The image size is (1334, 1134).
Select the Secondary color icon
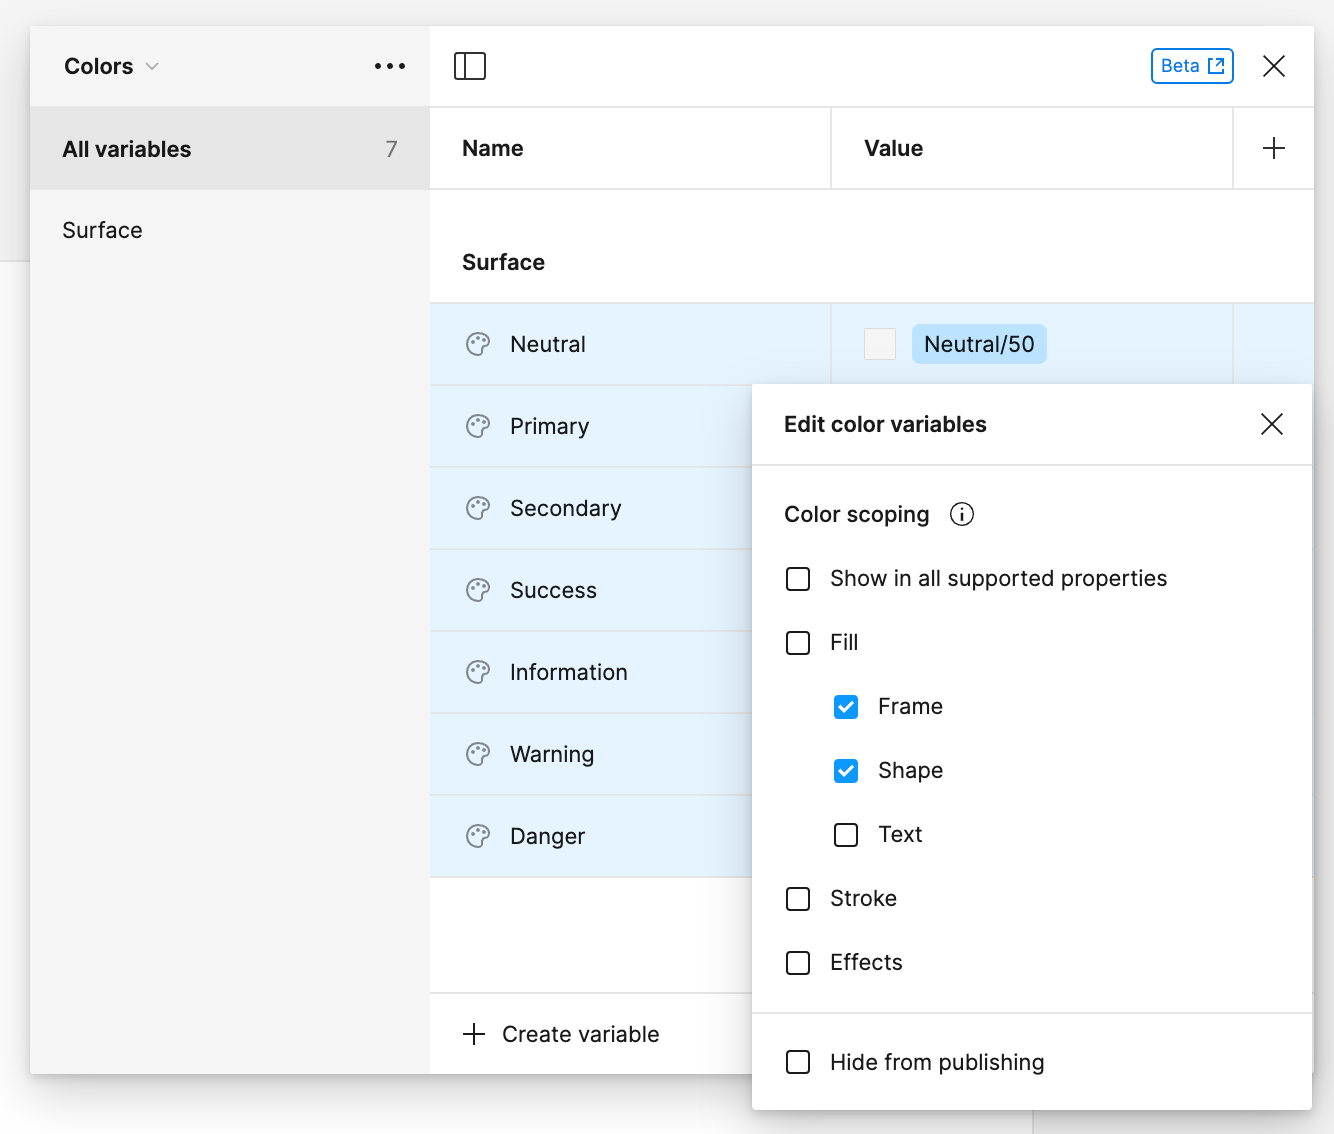click(x=478, y=507)
